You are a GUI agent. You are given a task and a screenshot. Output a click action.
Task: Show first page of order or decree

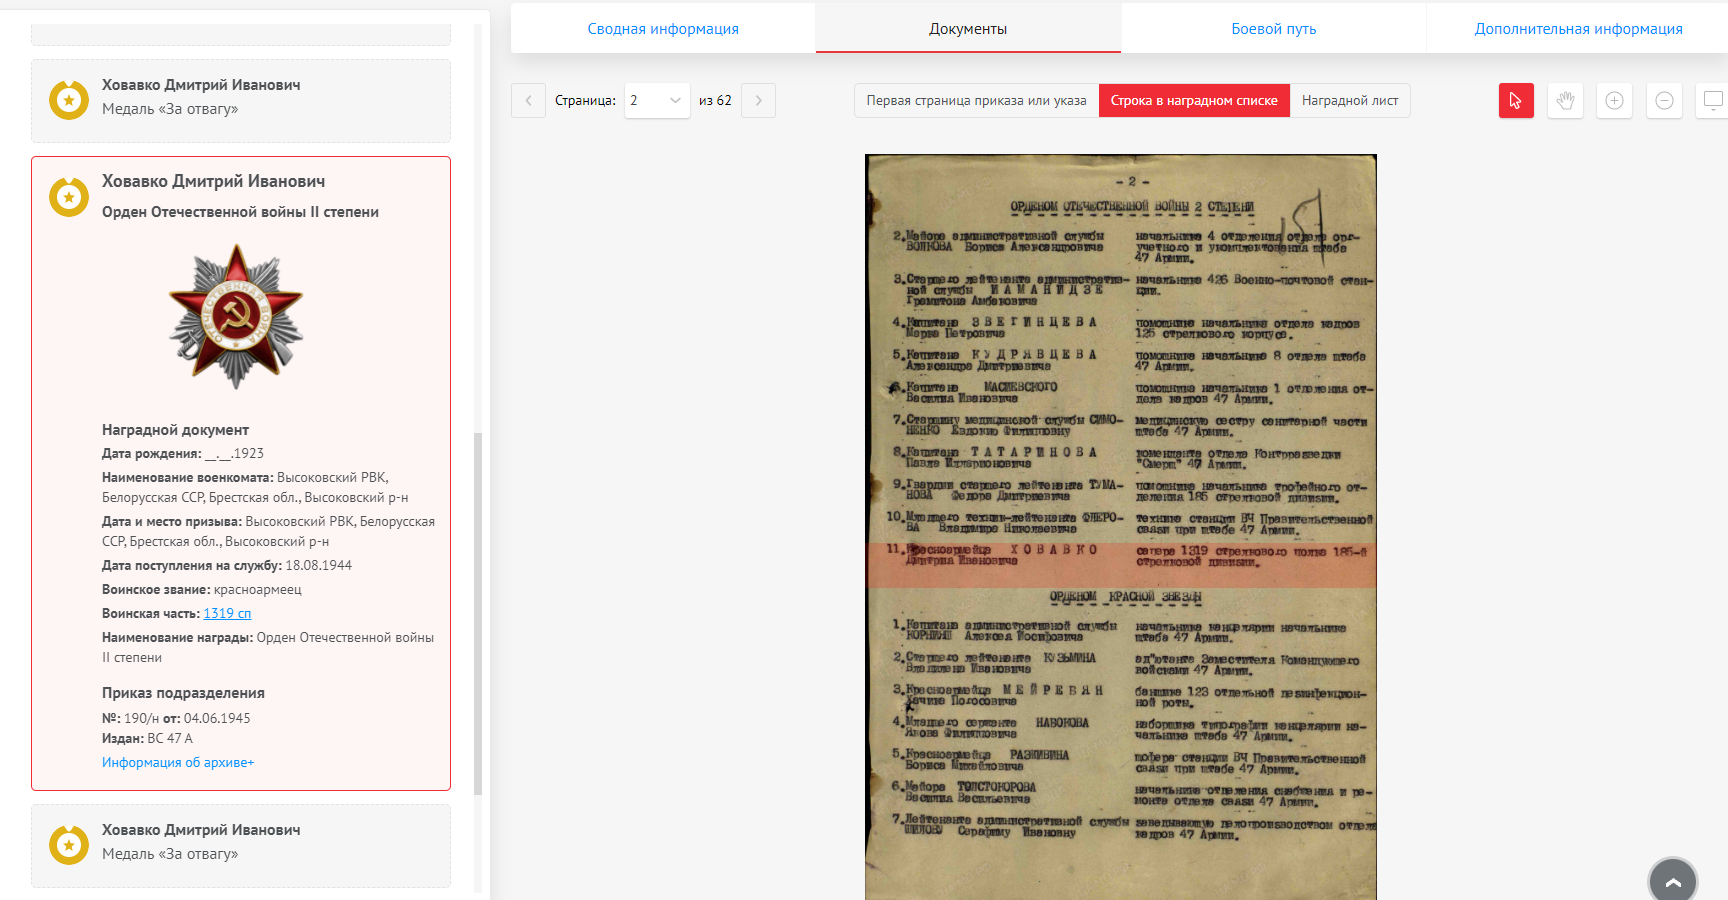pyautogui.click(x=976, y=100)
